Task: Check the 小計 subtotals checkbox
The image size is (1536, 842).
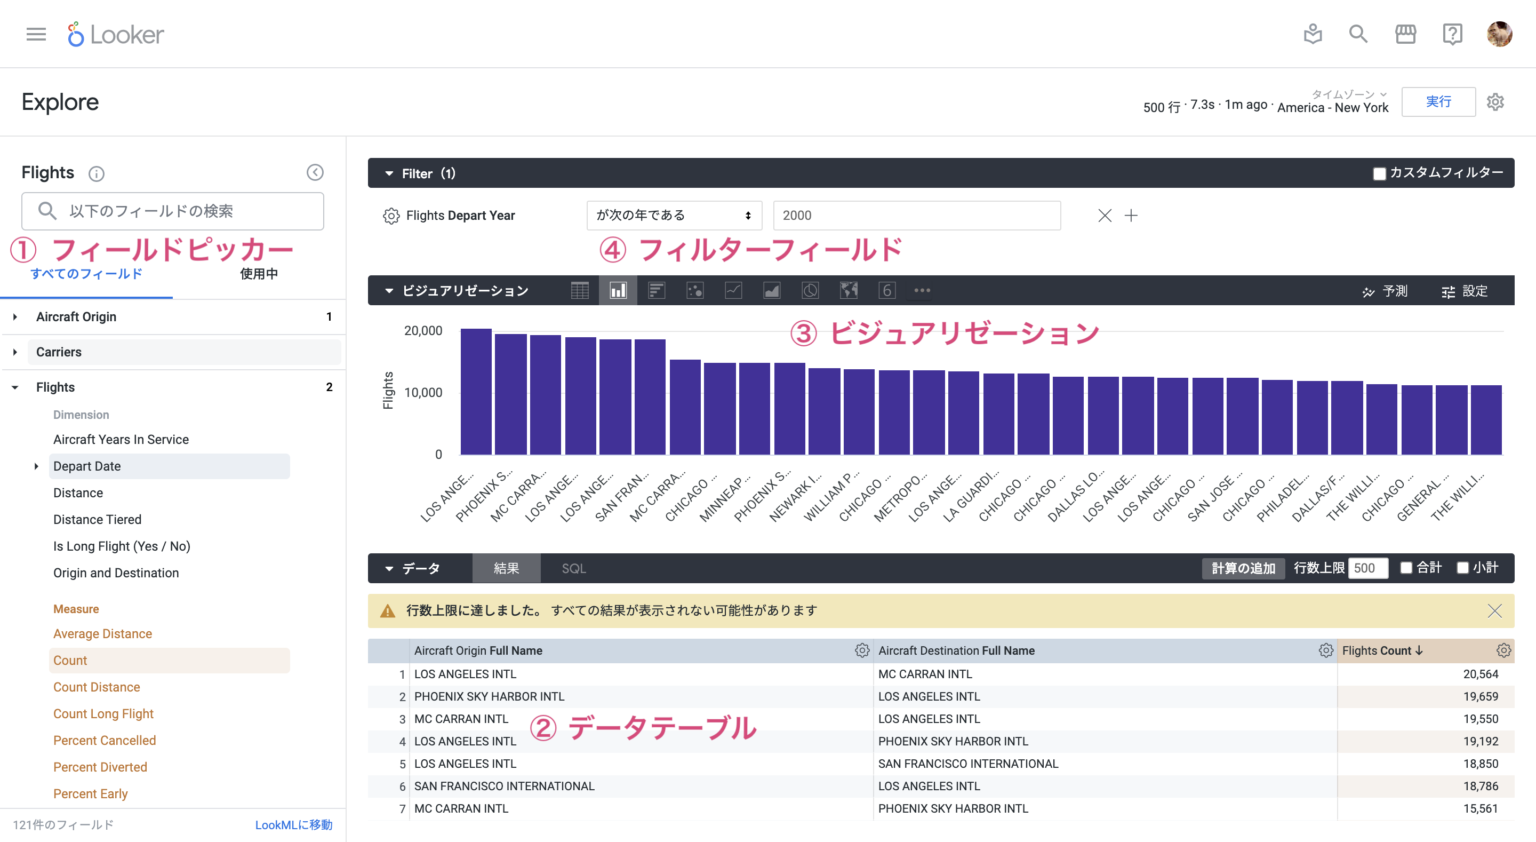Action: [1464, 567]
